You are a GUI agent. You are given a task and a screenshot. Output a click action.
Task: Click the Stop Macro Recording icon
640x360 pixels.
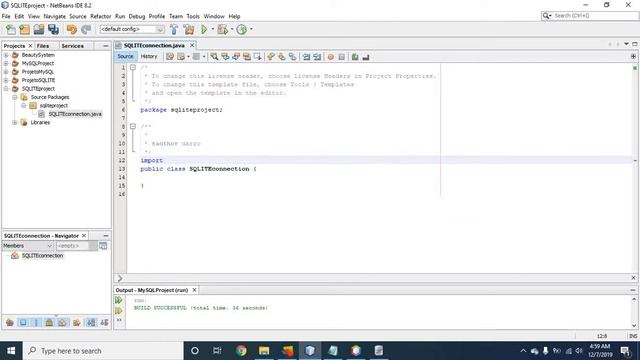point(342,57)
